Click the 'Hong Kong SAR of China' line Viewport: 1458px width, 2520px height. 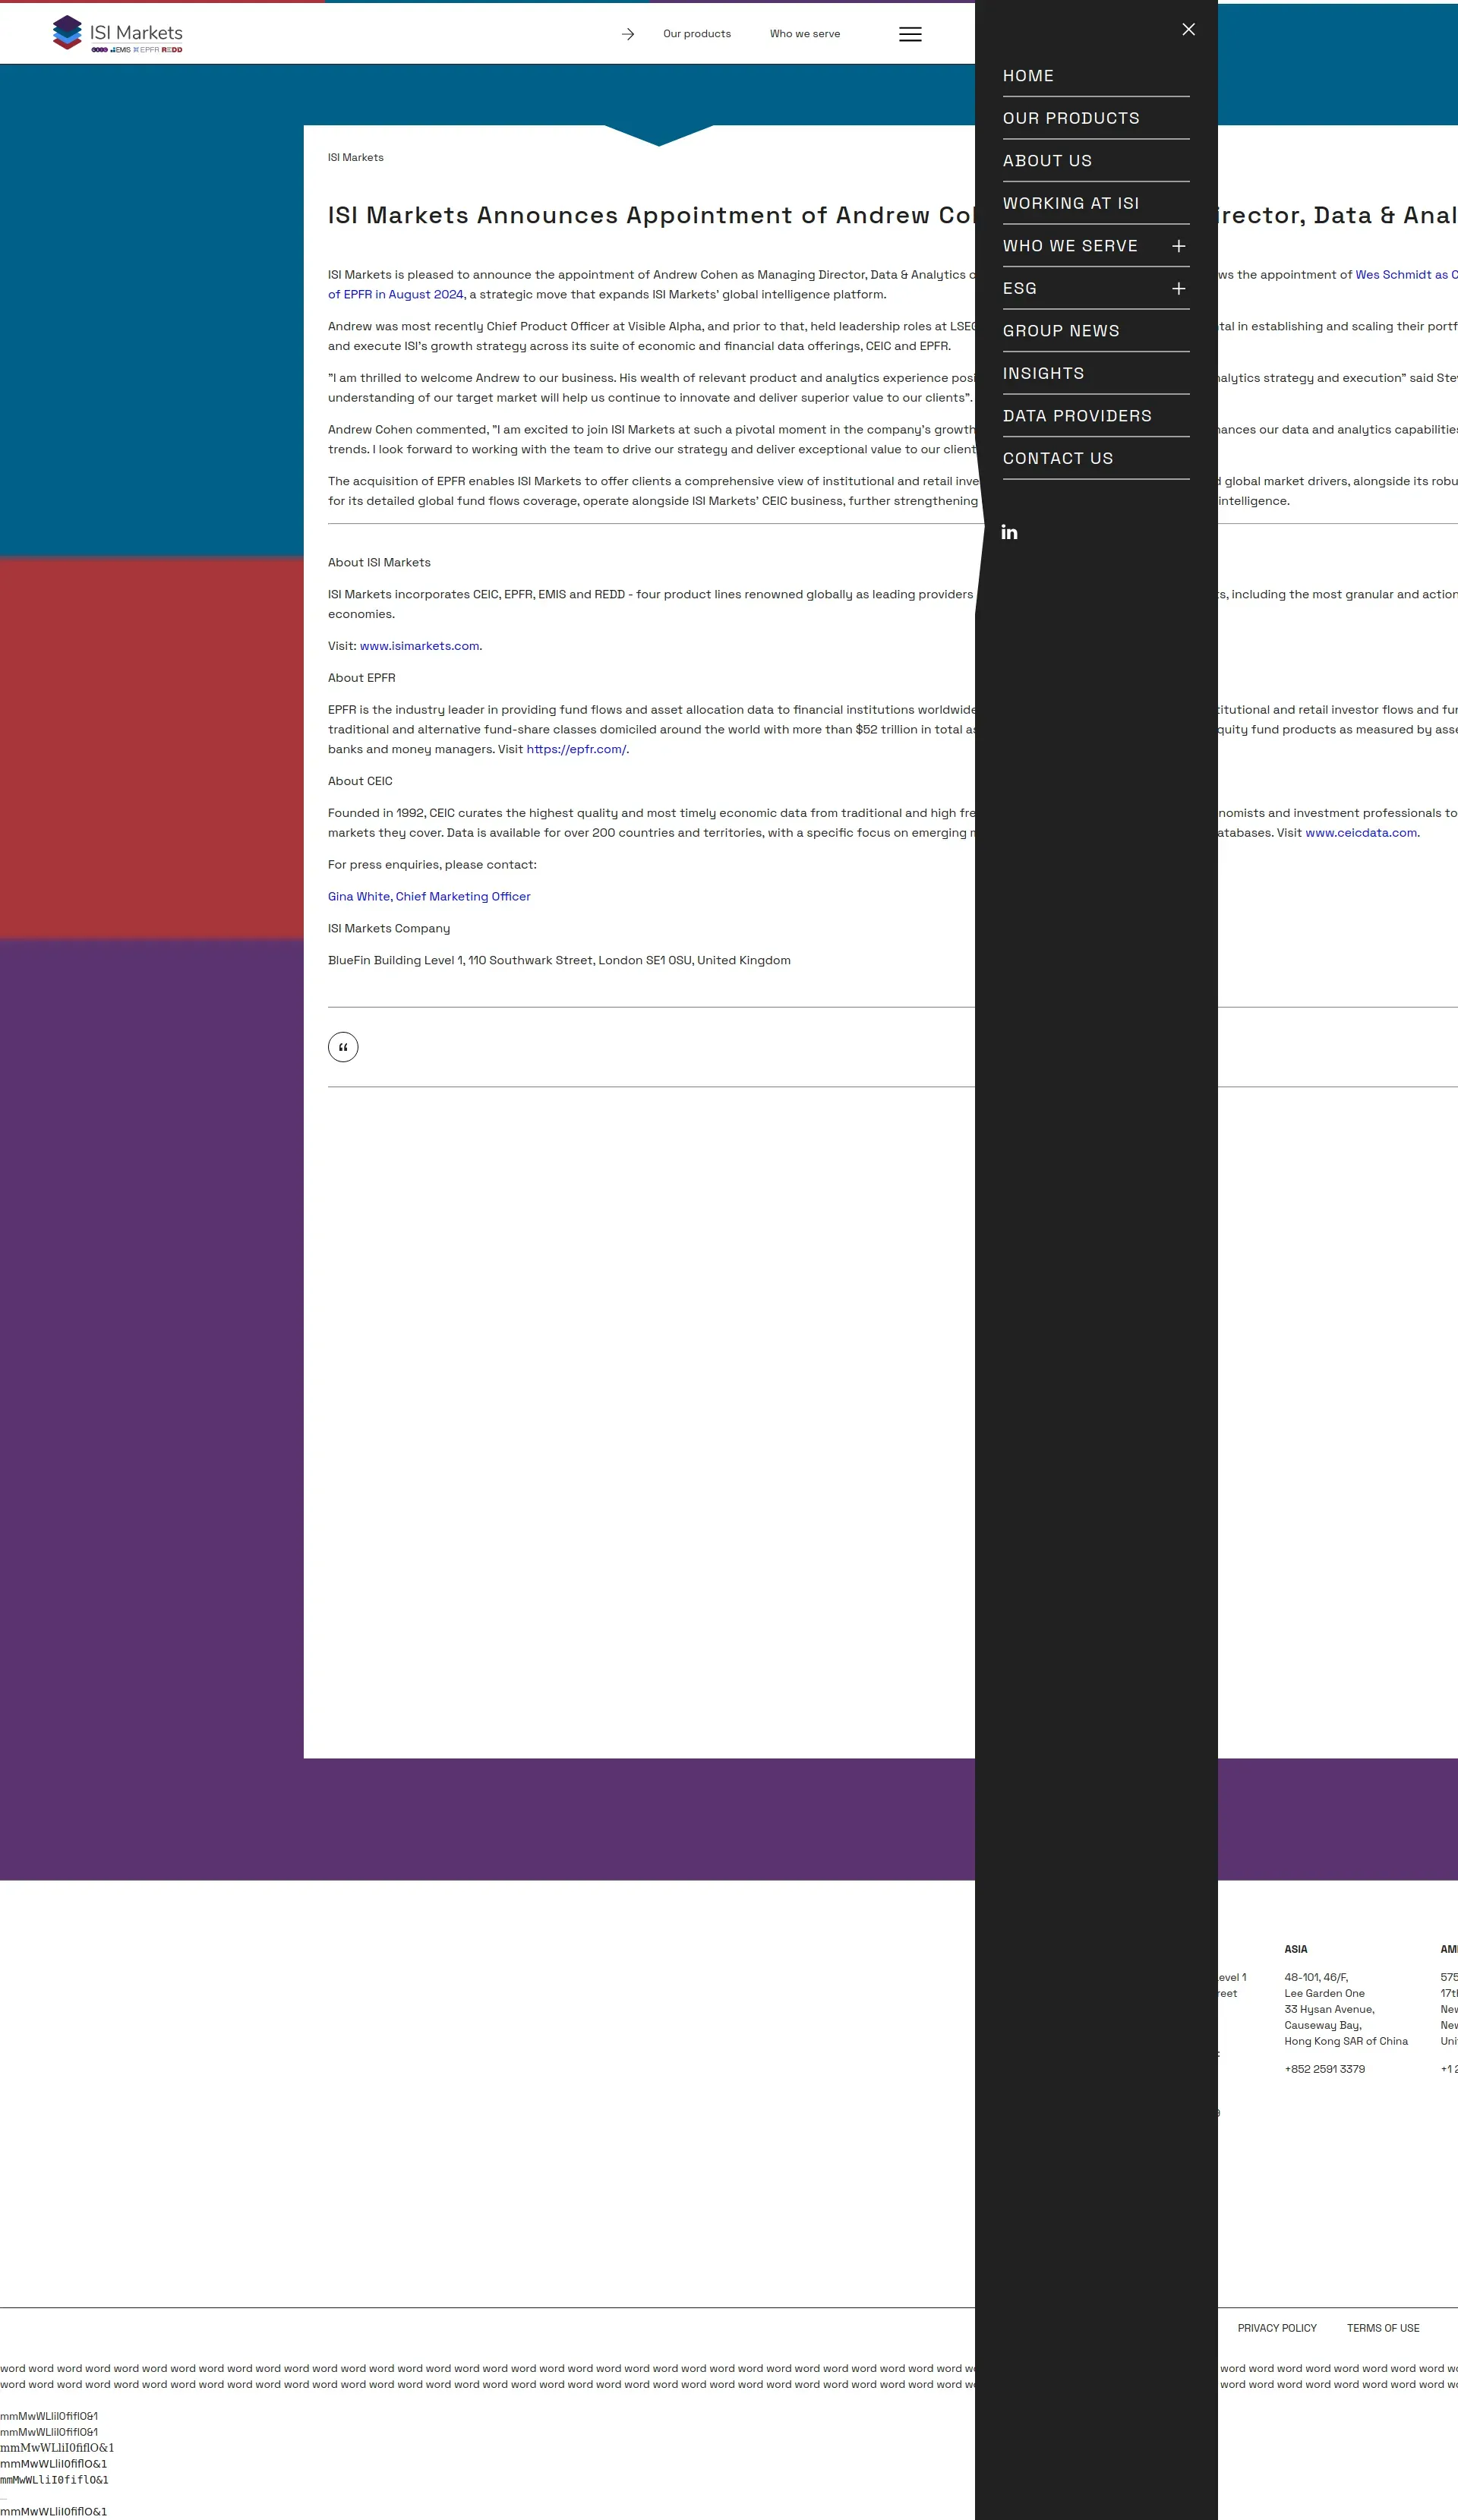(1346, 2041)
